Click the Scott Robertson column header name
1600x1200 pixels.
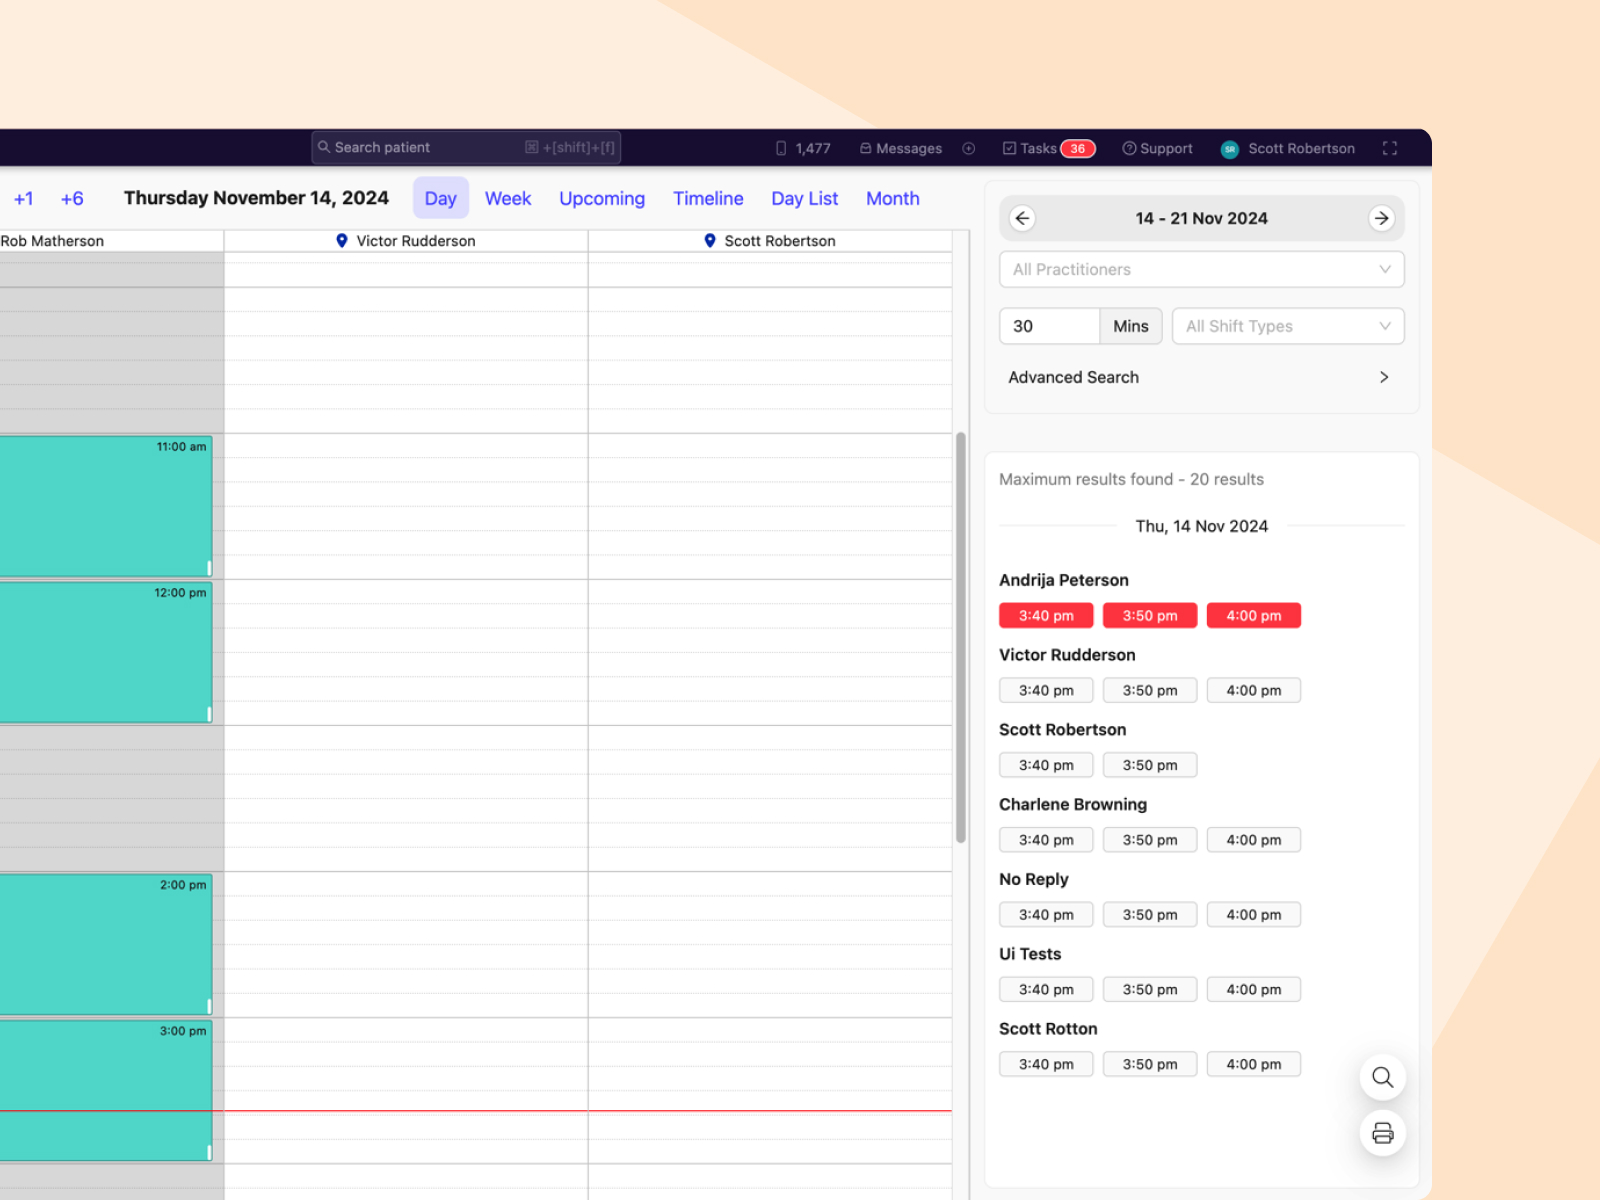tap(780, 241)
